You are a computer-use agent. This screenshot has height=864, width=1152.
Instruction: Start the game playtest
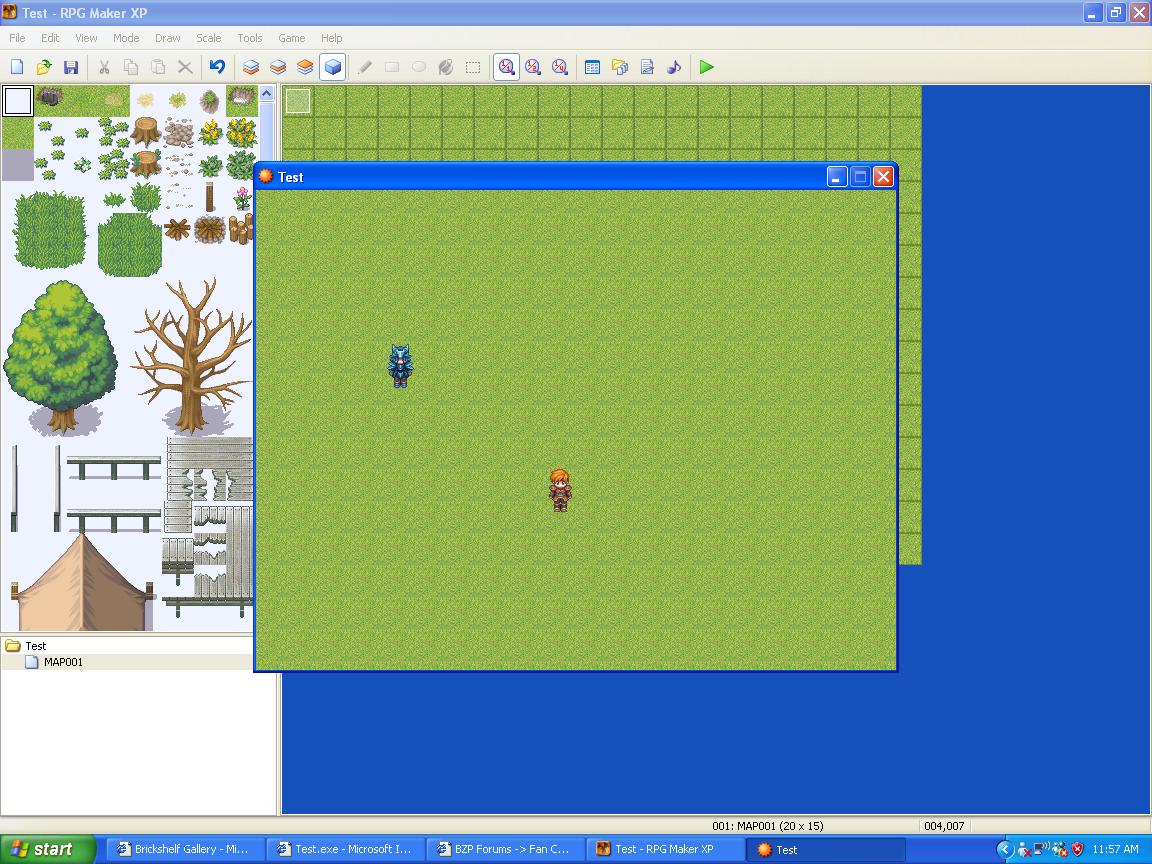(x=706, y=67)
